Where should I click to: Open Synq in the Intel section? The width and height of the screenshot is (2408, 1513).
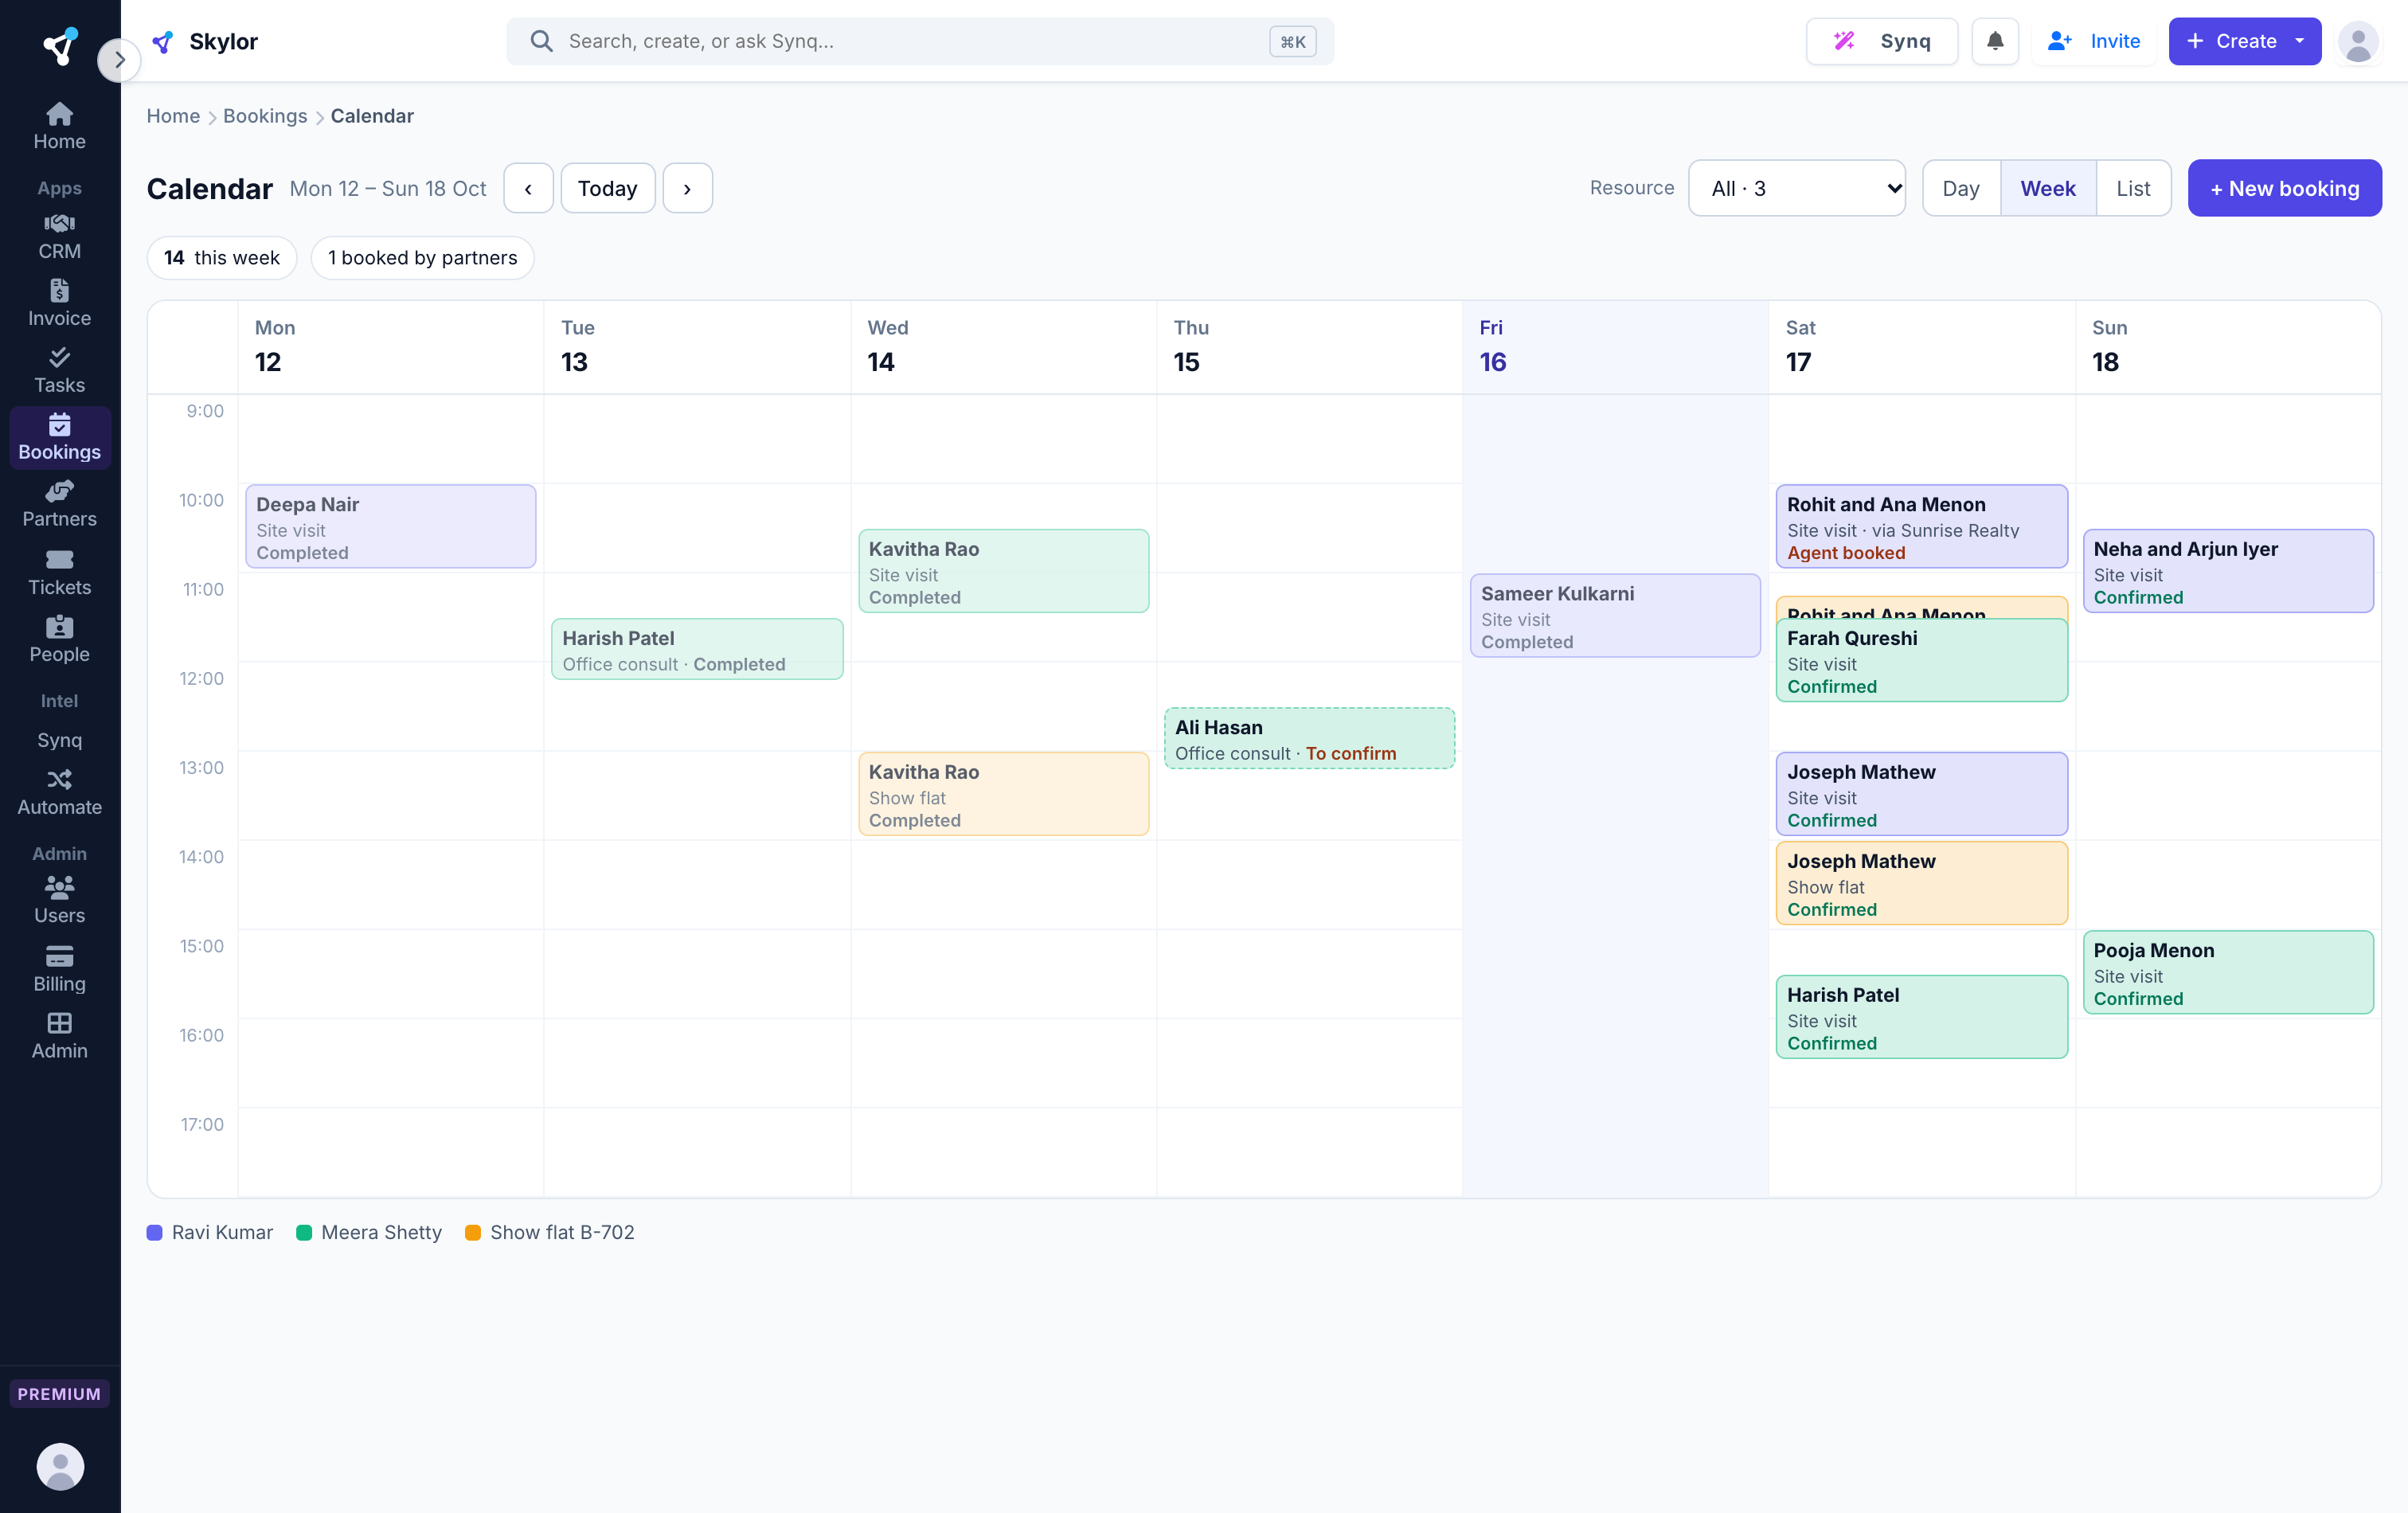pyautogui.click(x=59, y=740)
